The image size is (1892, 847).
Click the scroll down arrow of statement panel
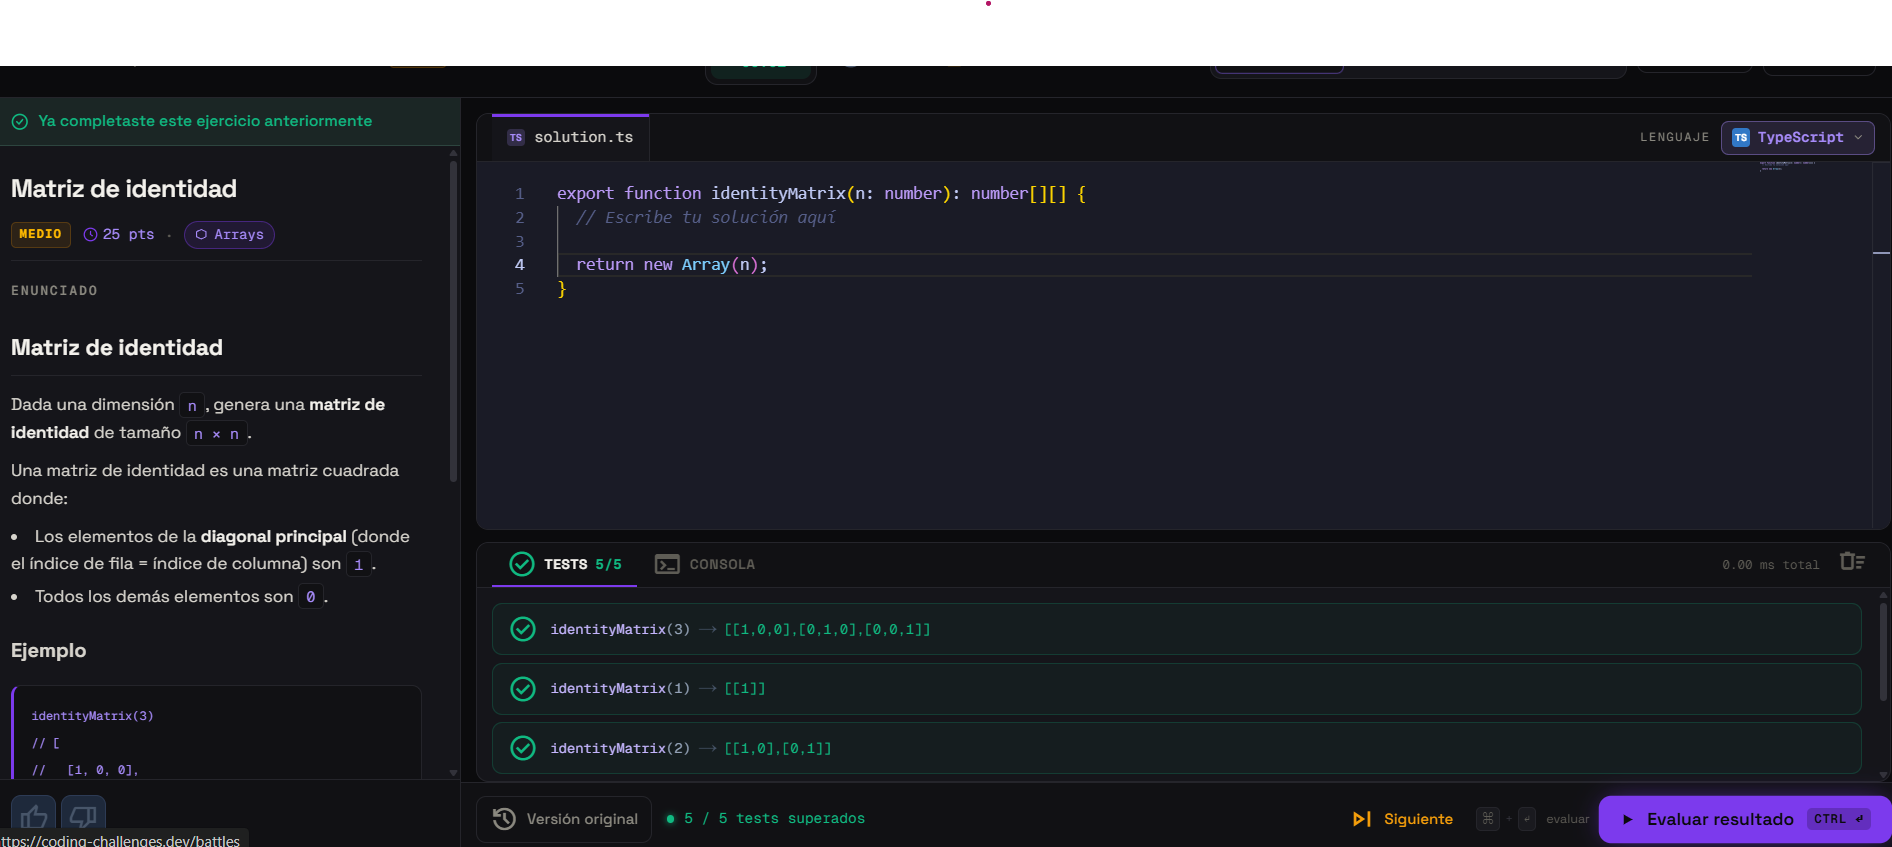(453, 772)
